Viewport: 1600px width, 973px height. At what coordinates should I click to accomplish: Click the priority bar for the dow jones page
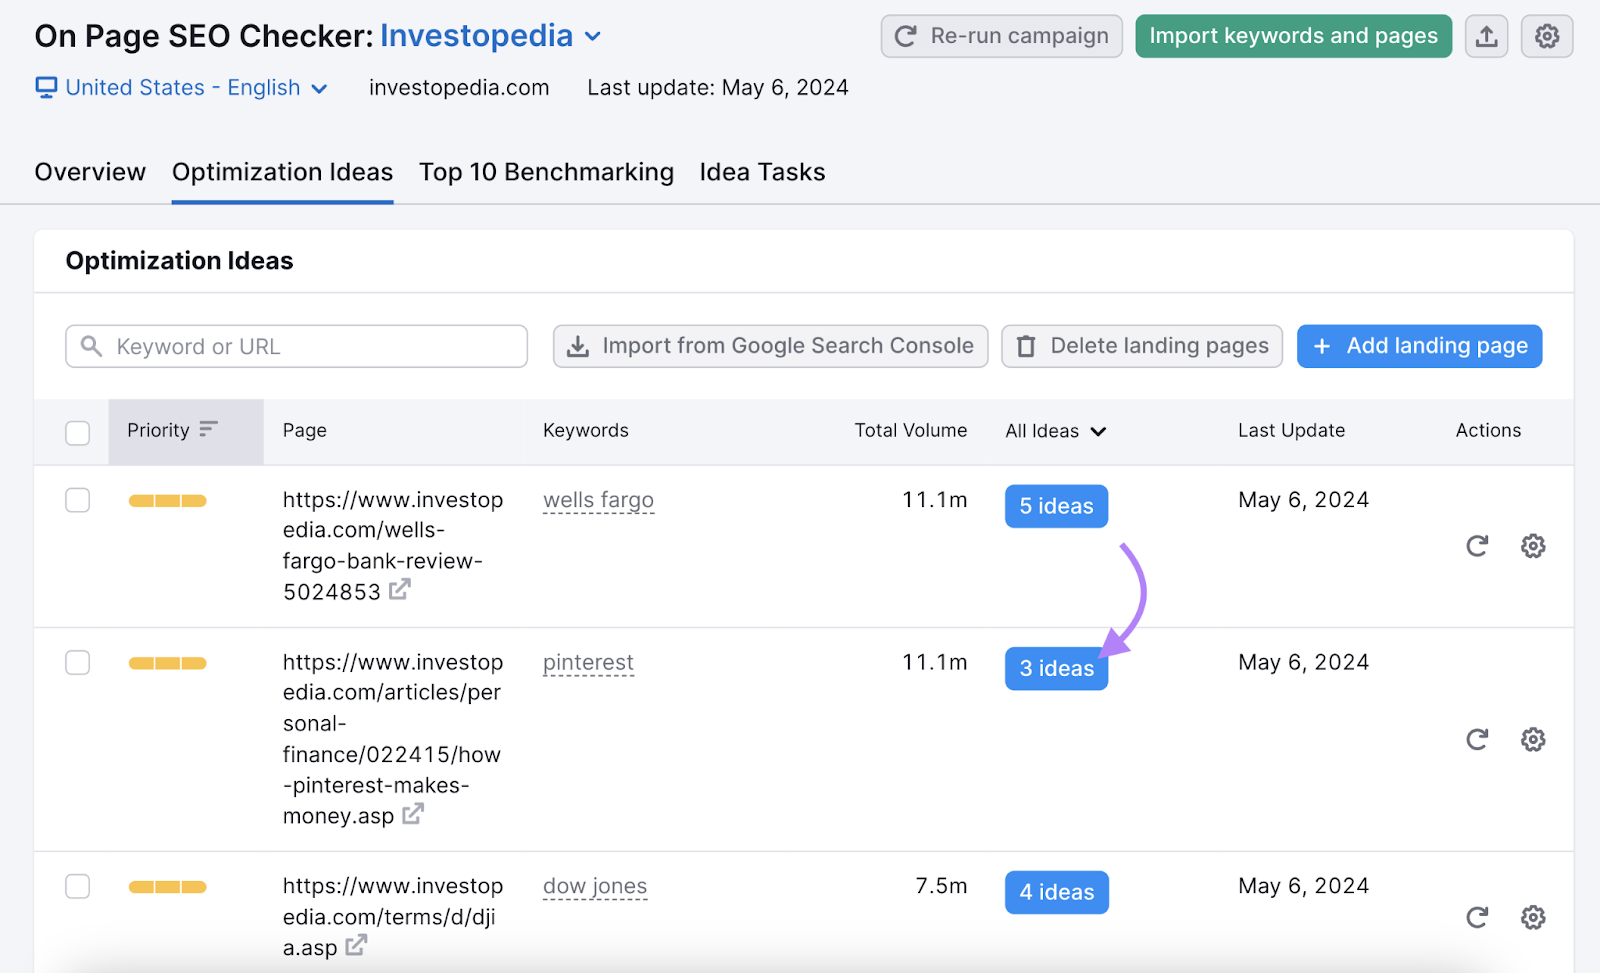pyautogui.click(x=167, y=886)
